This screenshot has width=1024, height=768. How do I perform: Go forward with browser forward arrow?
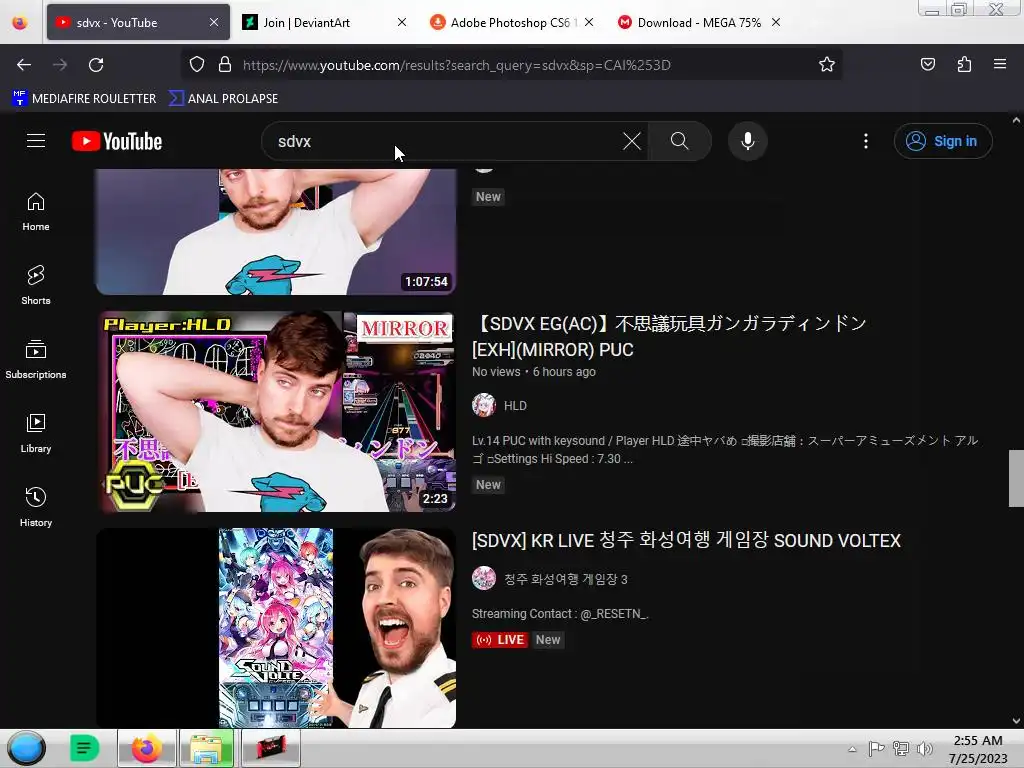coord(60,65)
